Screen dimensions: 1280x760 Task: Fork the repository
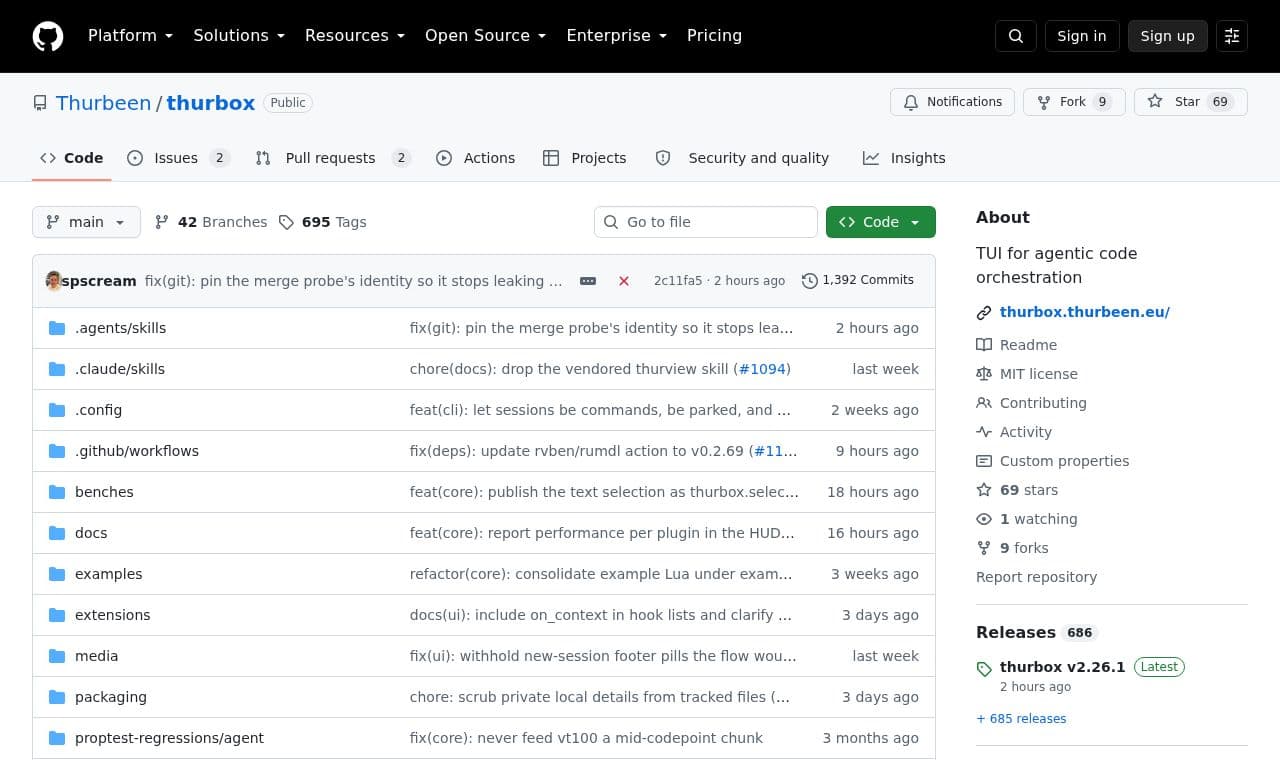1074,102
